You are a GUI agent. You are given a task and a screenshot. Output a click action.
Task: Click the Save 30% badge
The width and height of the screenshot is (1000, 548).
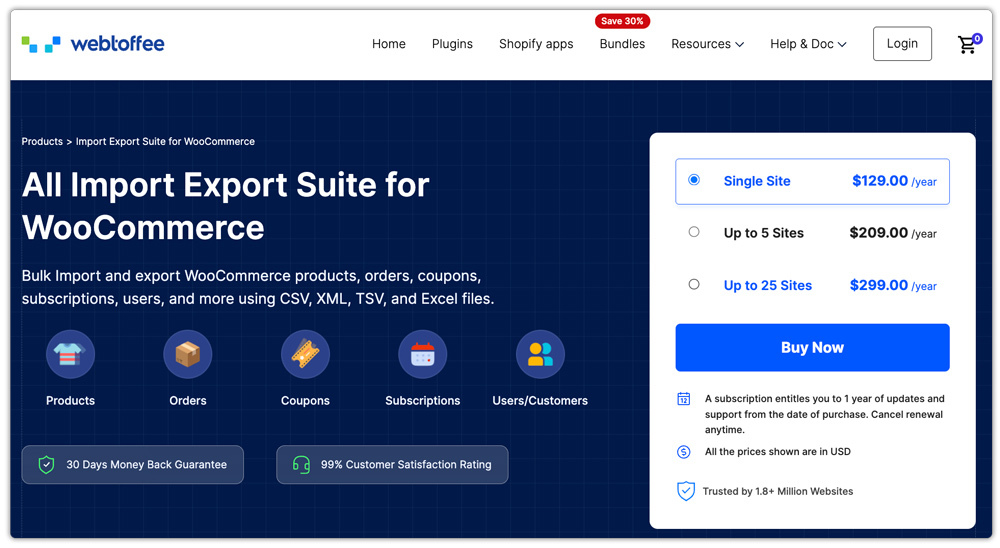coord(622,21)
